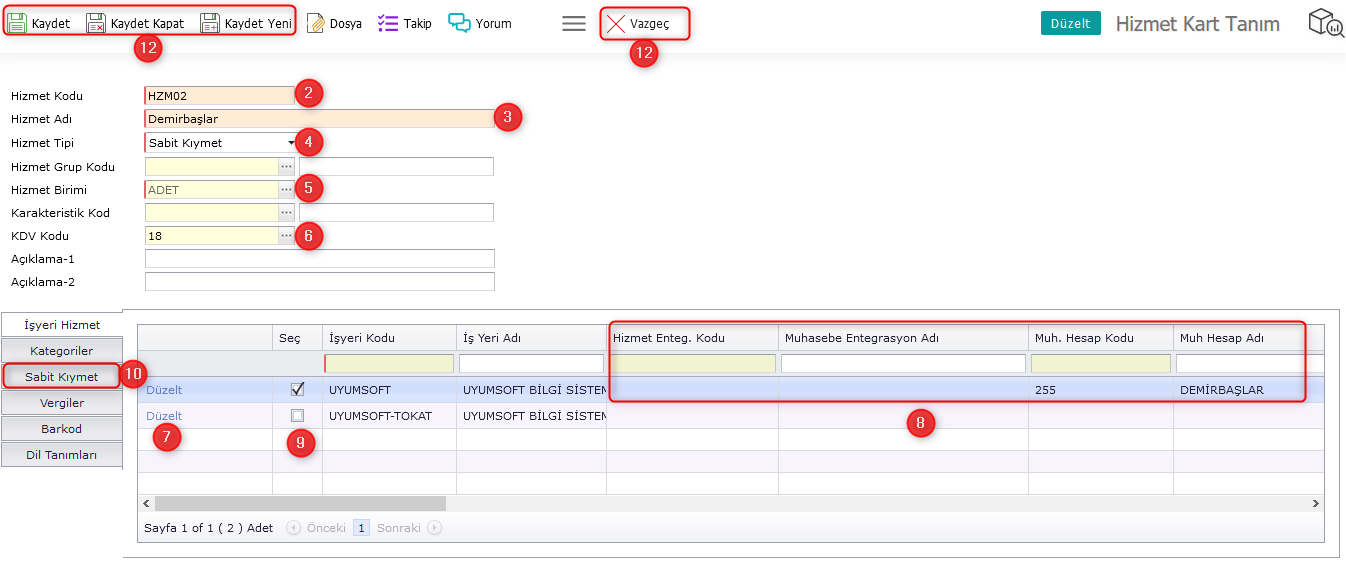Uncheck the Seç checkbox for UYUMSOFT row
The width and height of the screenshot is (1346, 565).
(297, 389)
